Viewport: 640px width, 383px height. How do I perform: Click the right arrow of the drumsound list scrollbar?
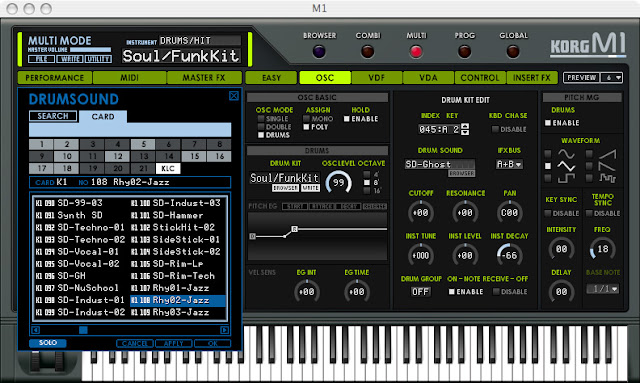click(224, 330)
